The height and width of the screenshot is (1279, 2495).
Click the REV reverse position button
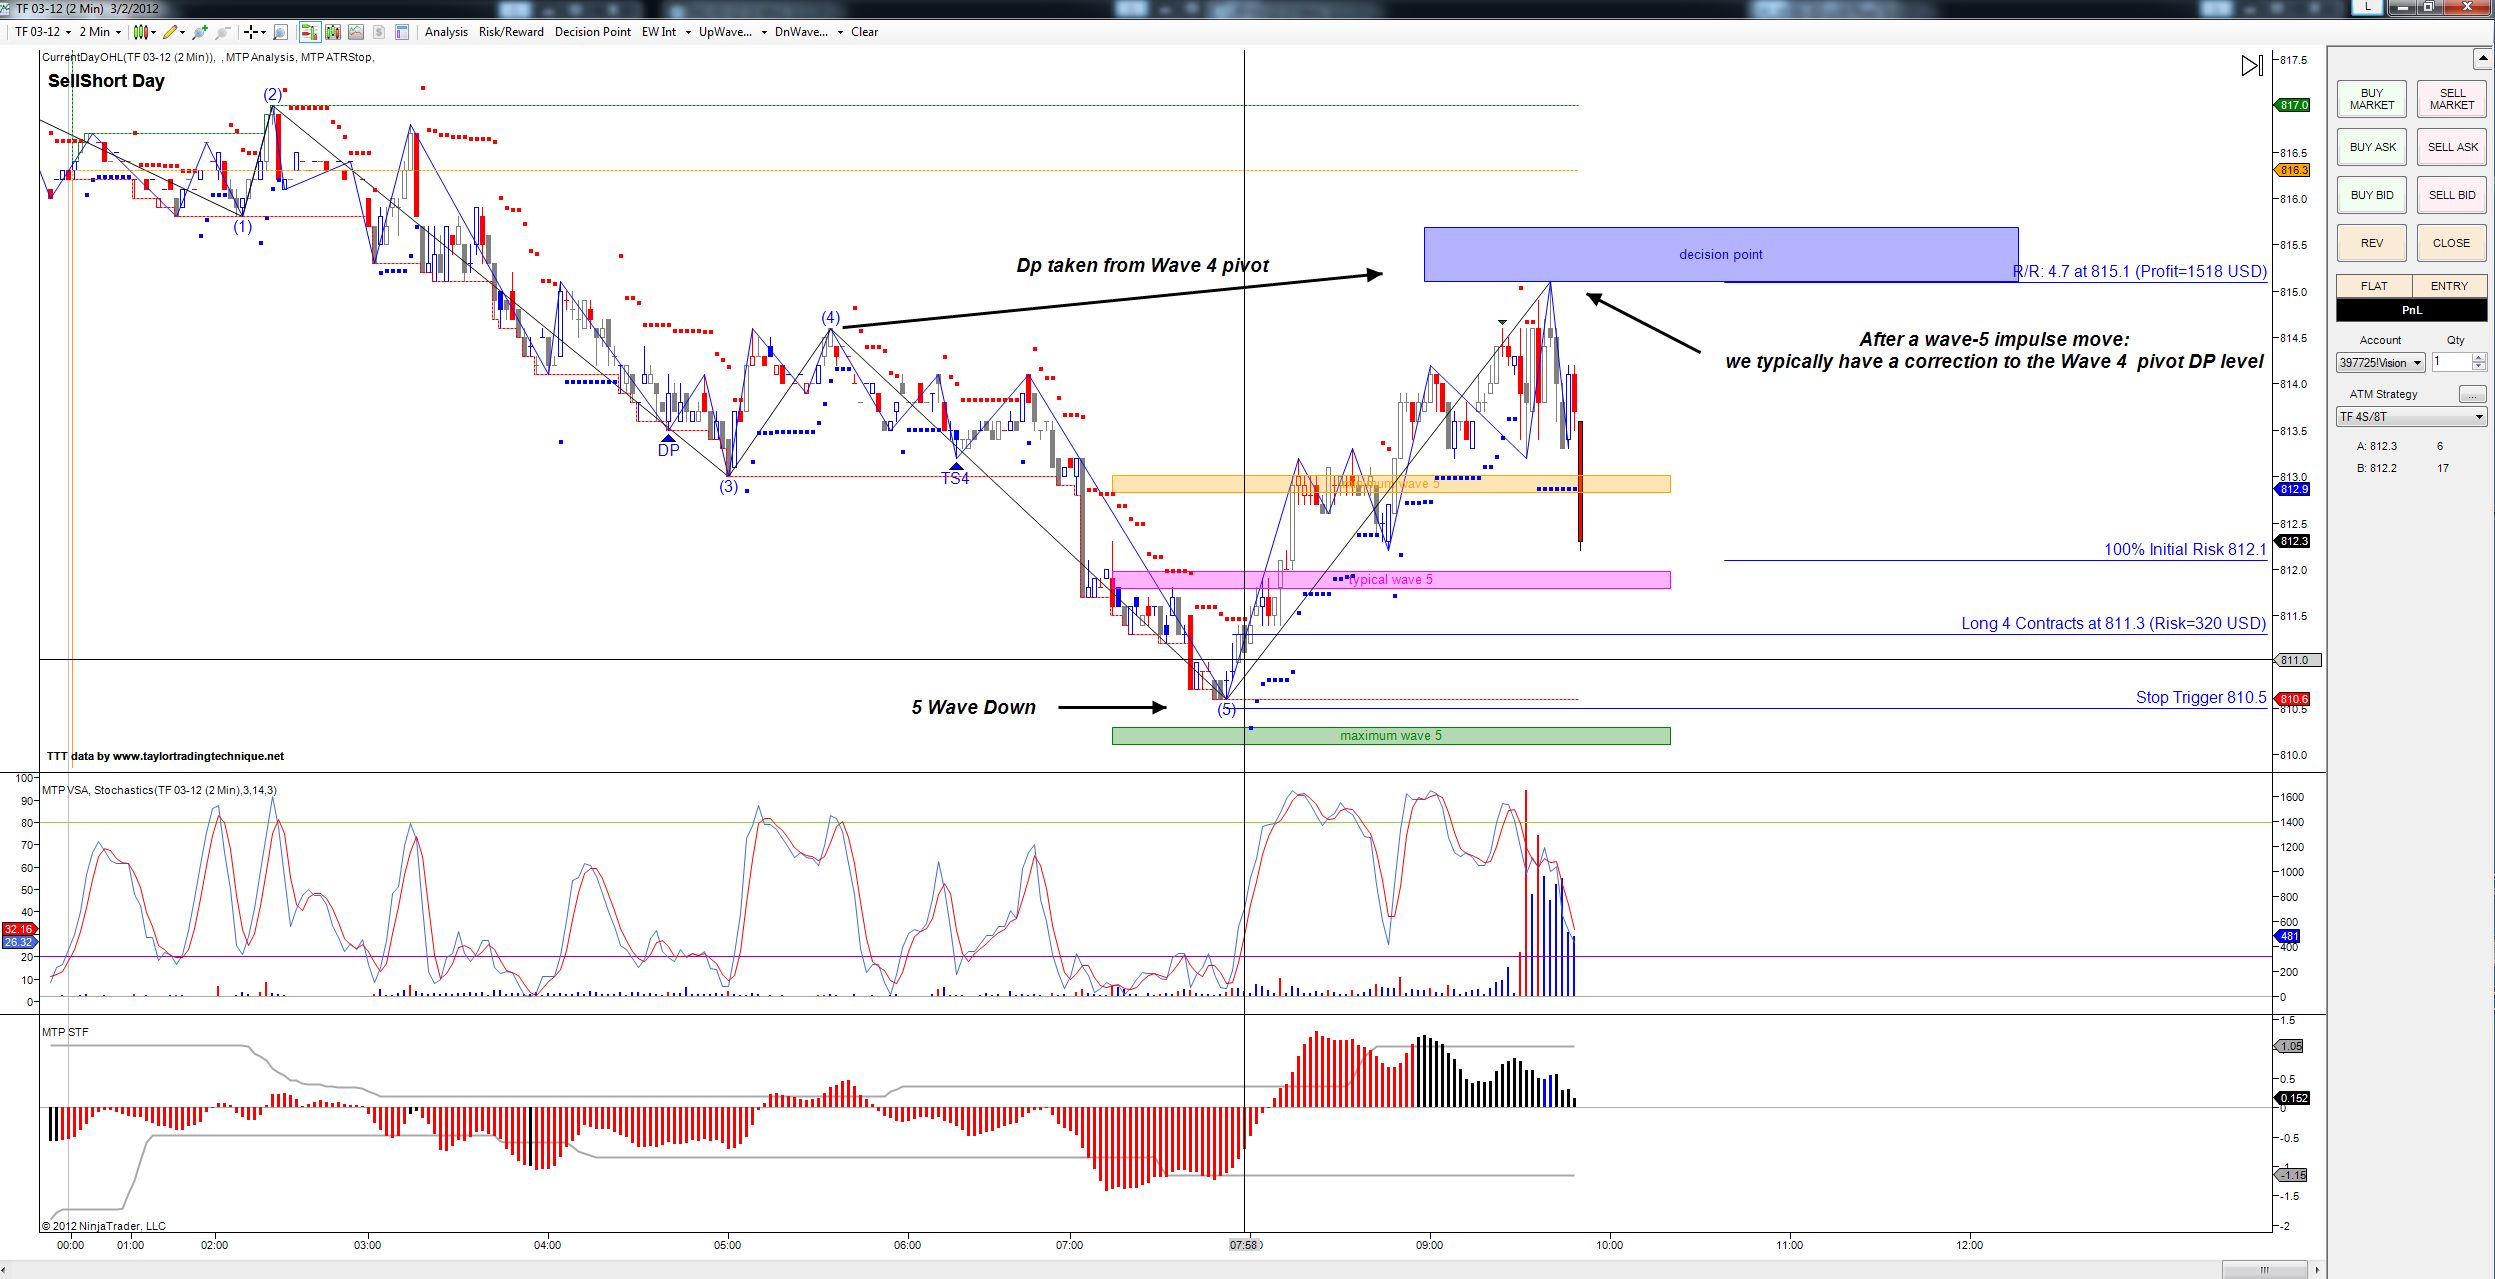(x=2372, y=243)
